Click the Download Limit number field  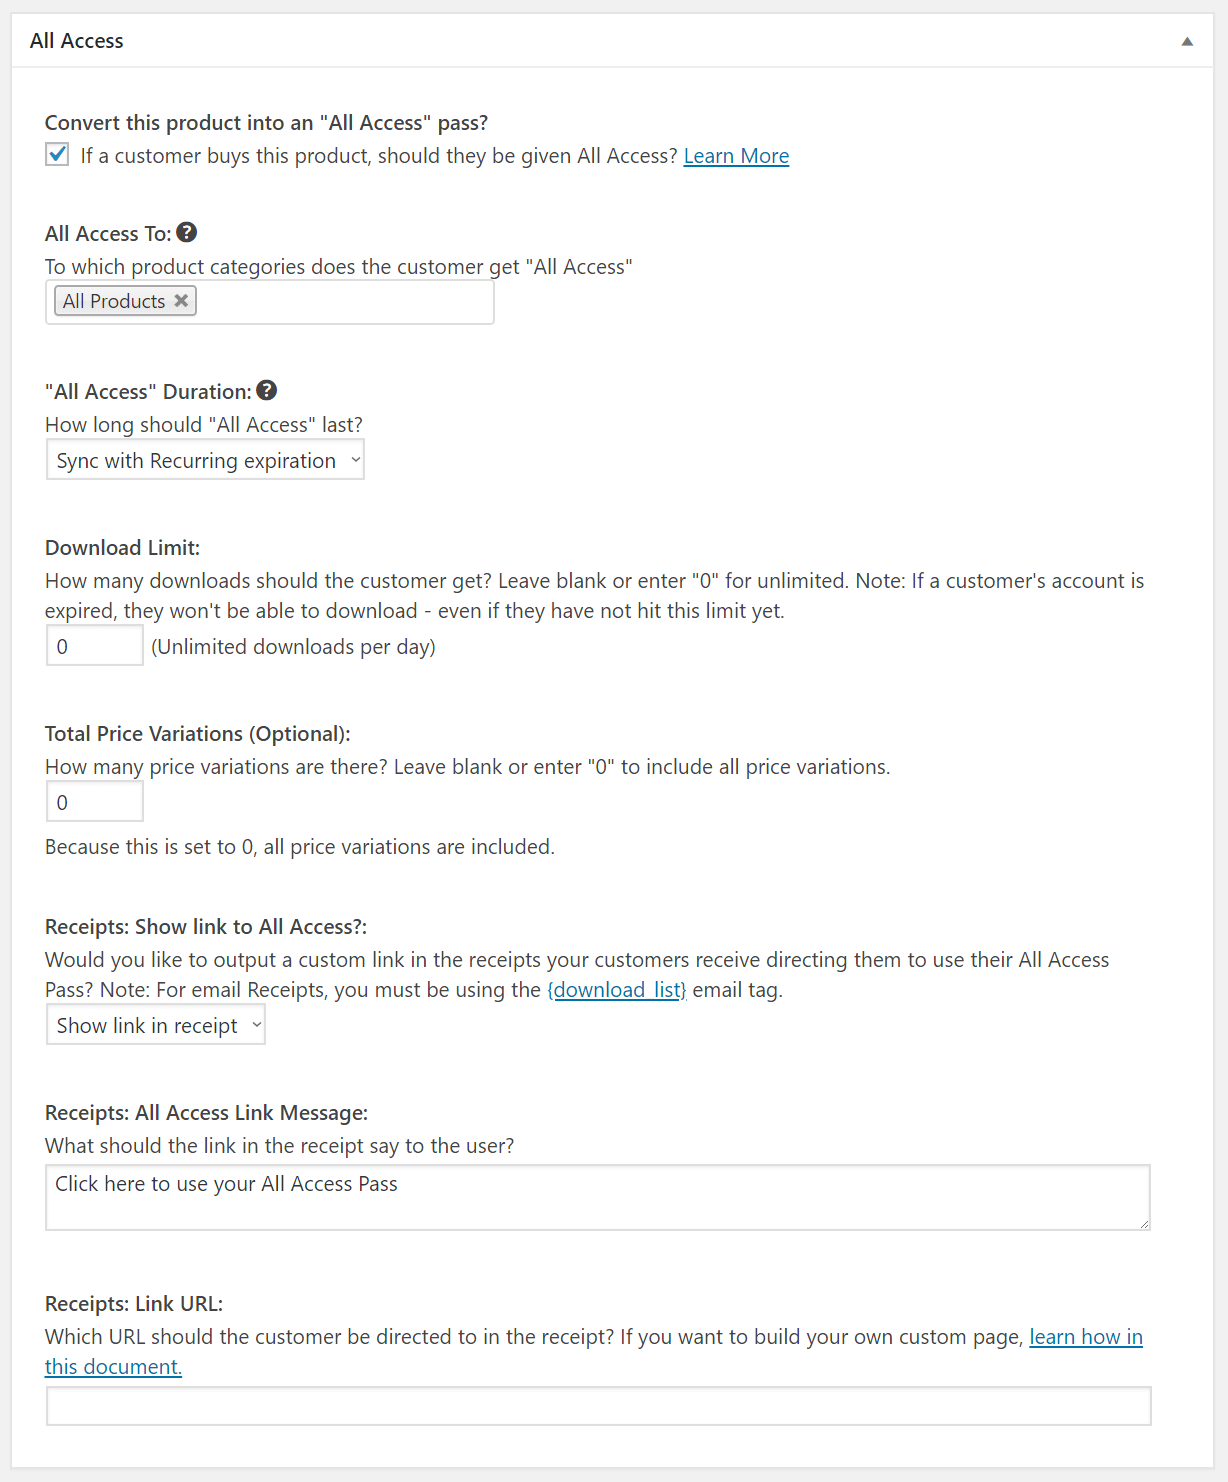pyautogui.click(x=95, y=647)
